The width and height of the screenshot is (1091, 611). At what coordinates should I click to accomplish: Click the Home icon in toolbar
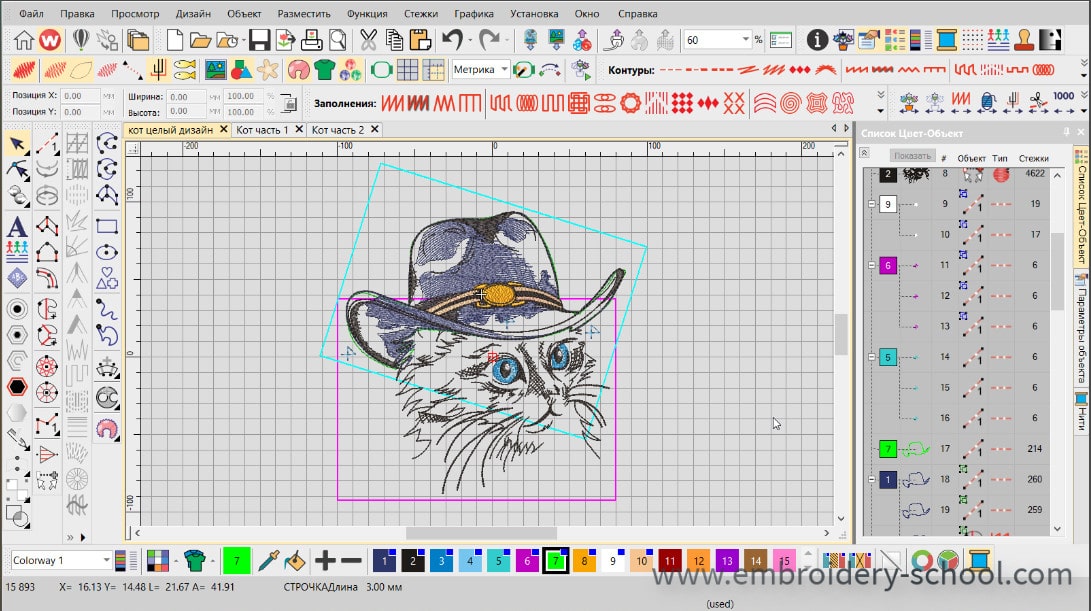click(24, 40)
